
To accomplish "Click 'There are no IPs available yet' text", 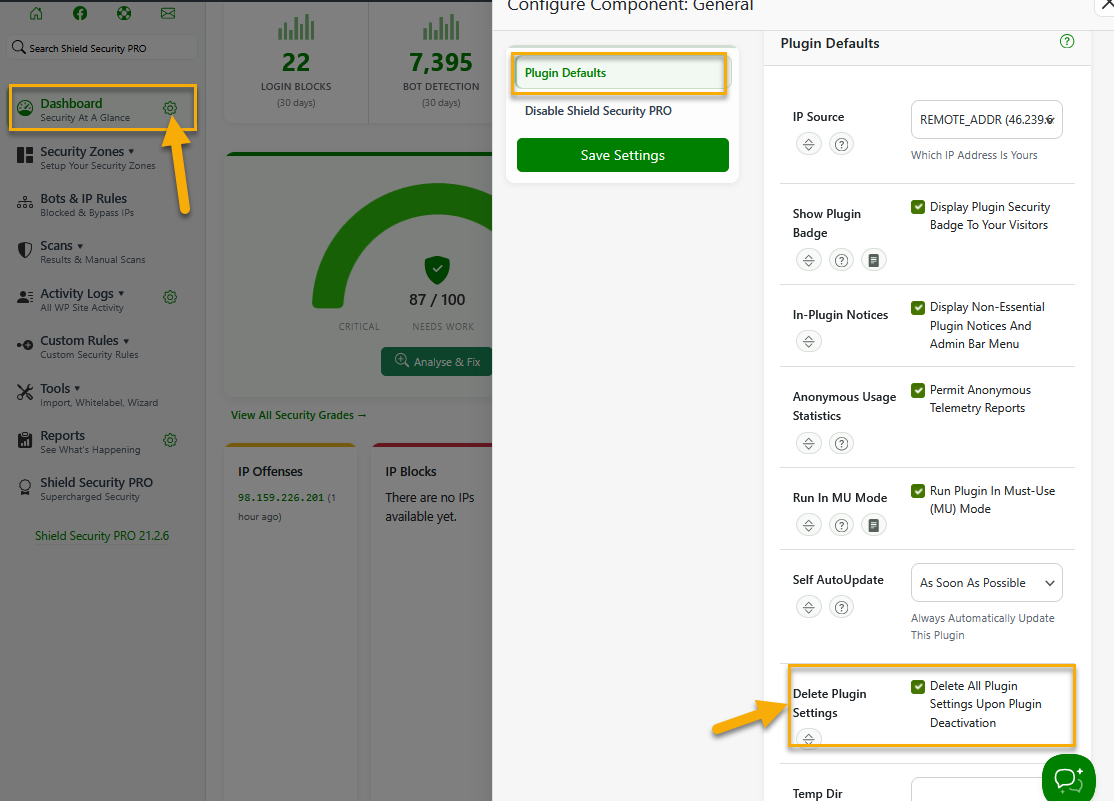I will tap(430, 507).
